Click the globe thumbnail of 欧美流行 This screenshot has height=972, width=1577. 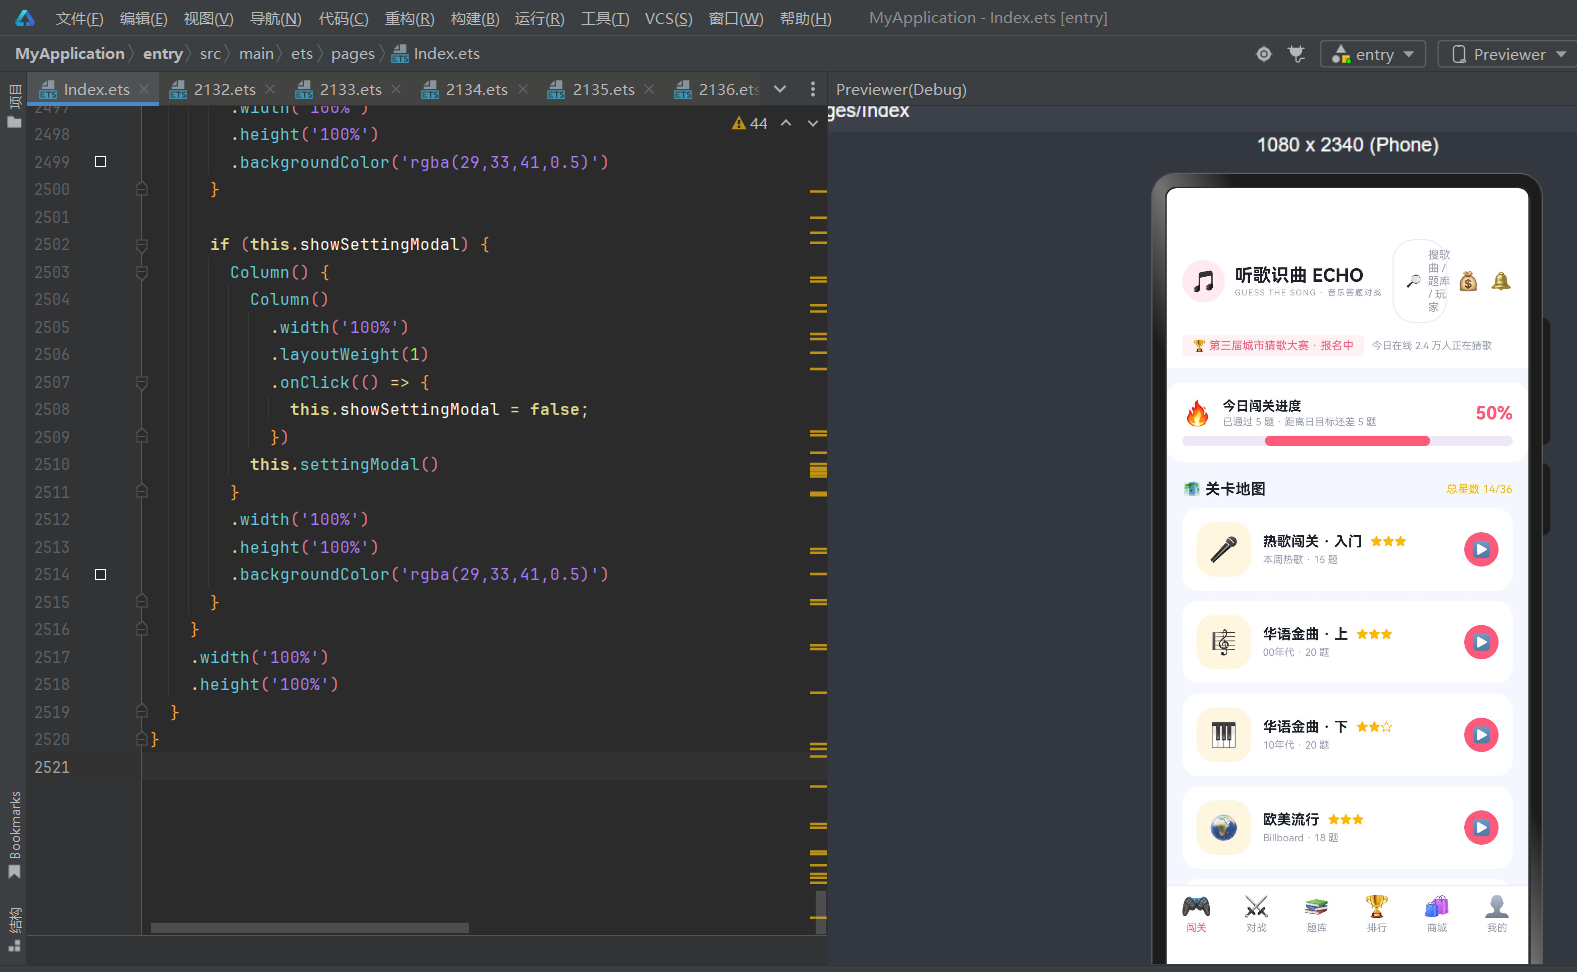[1224, 827]
